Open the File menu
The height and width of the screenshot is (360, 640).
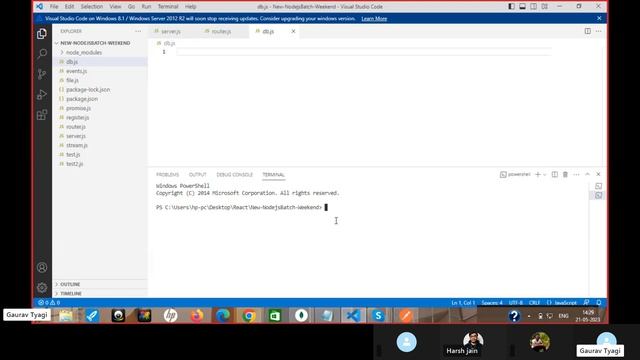coord(54,7)
